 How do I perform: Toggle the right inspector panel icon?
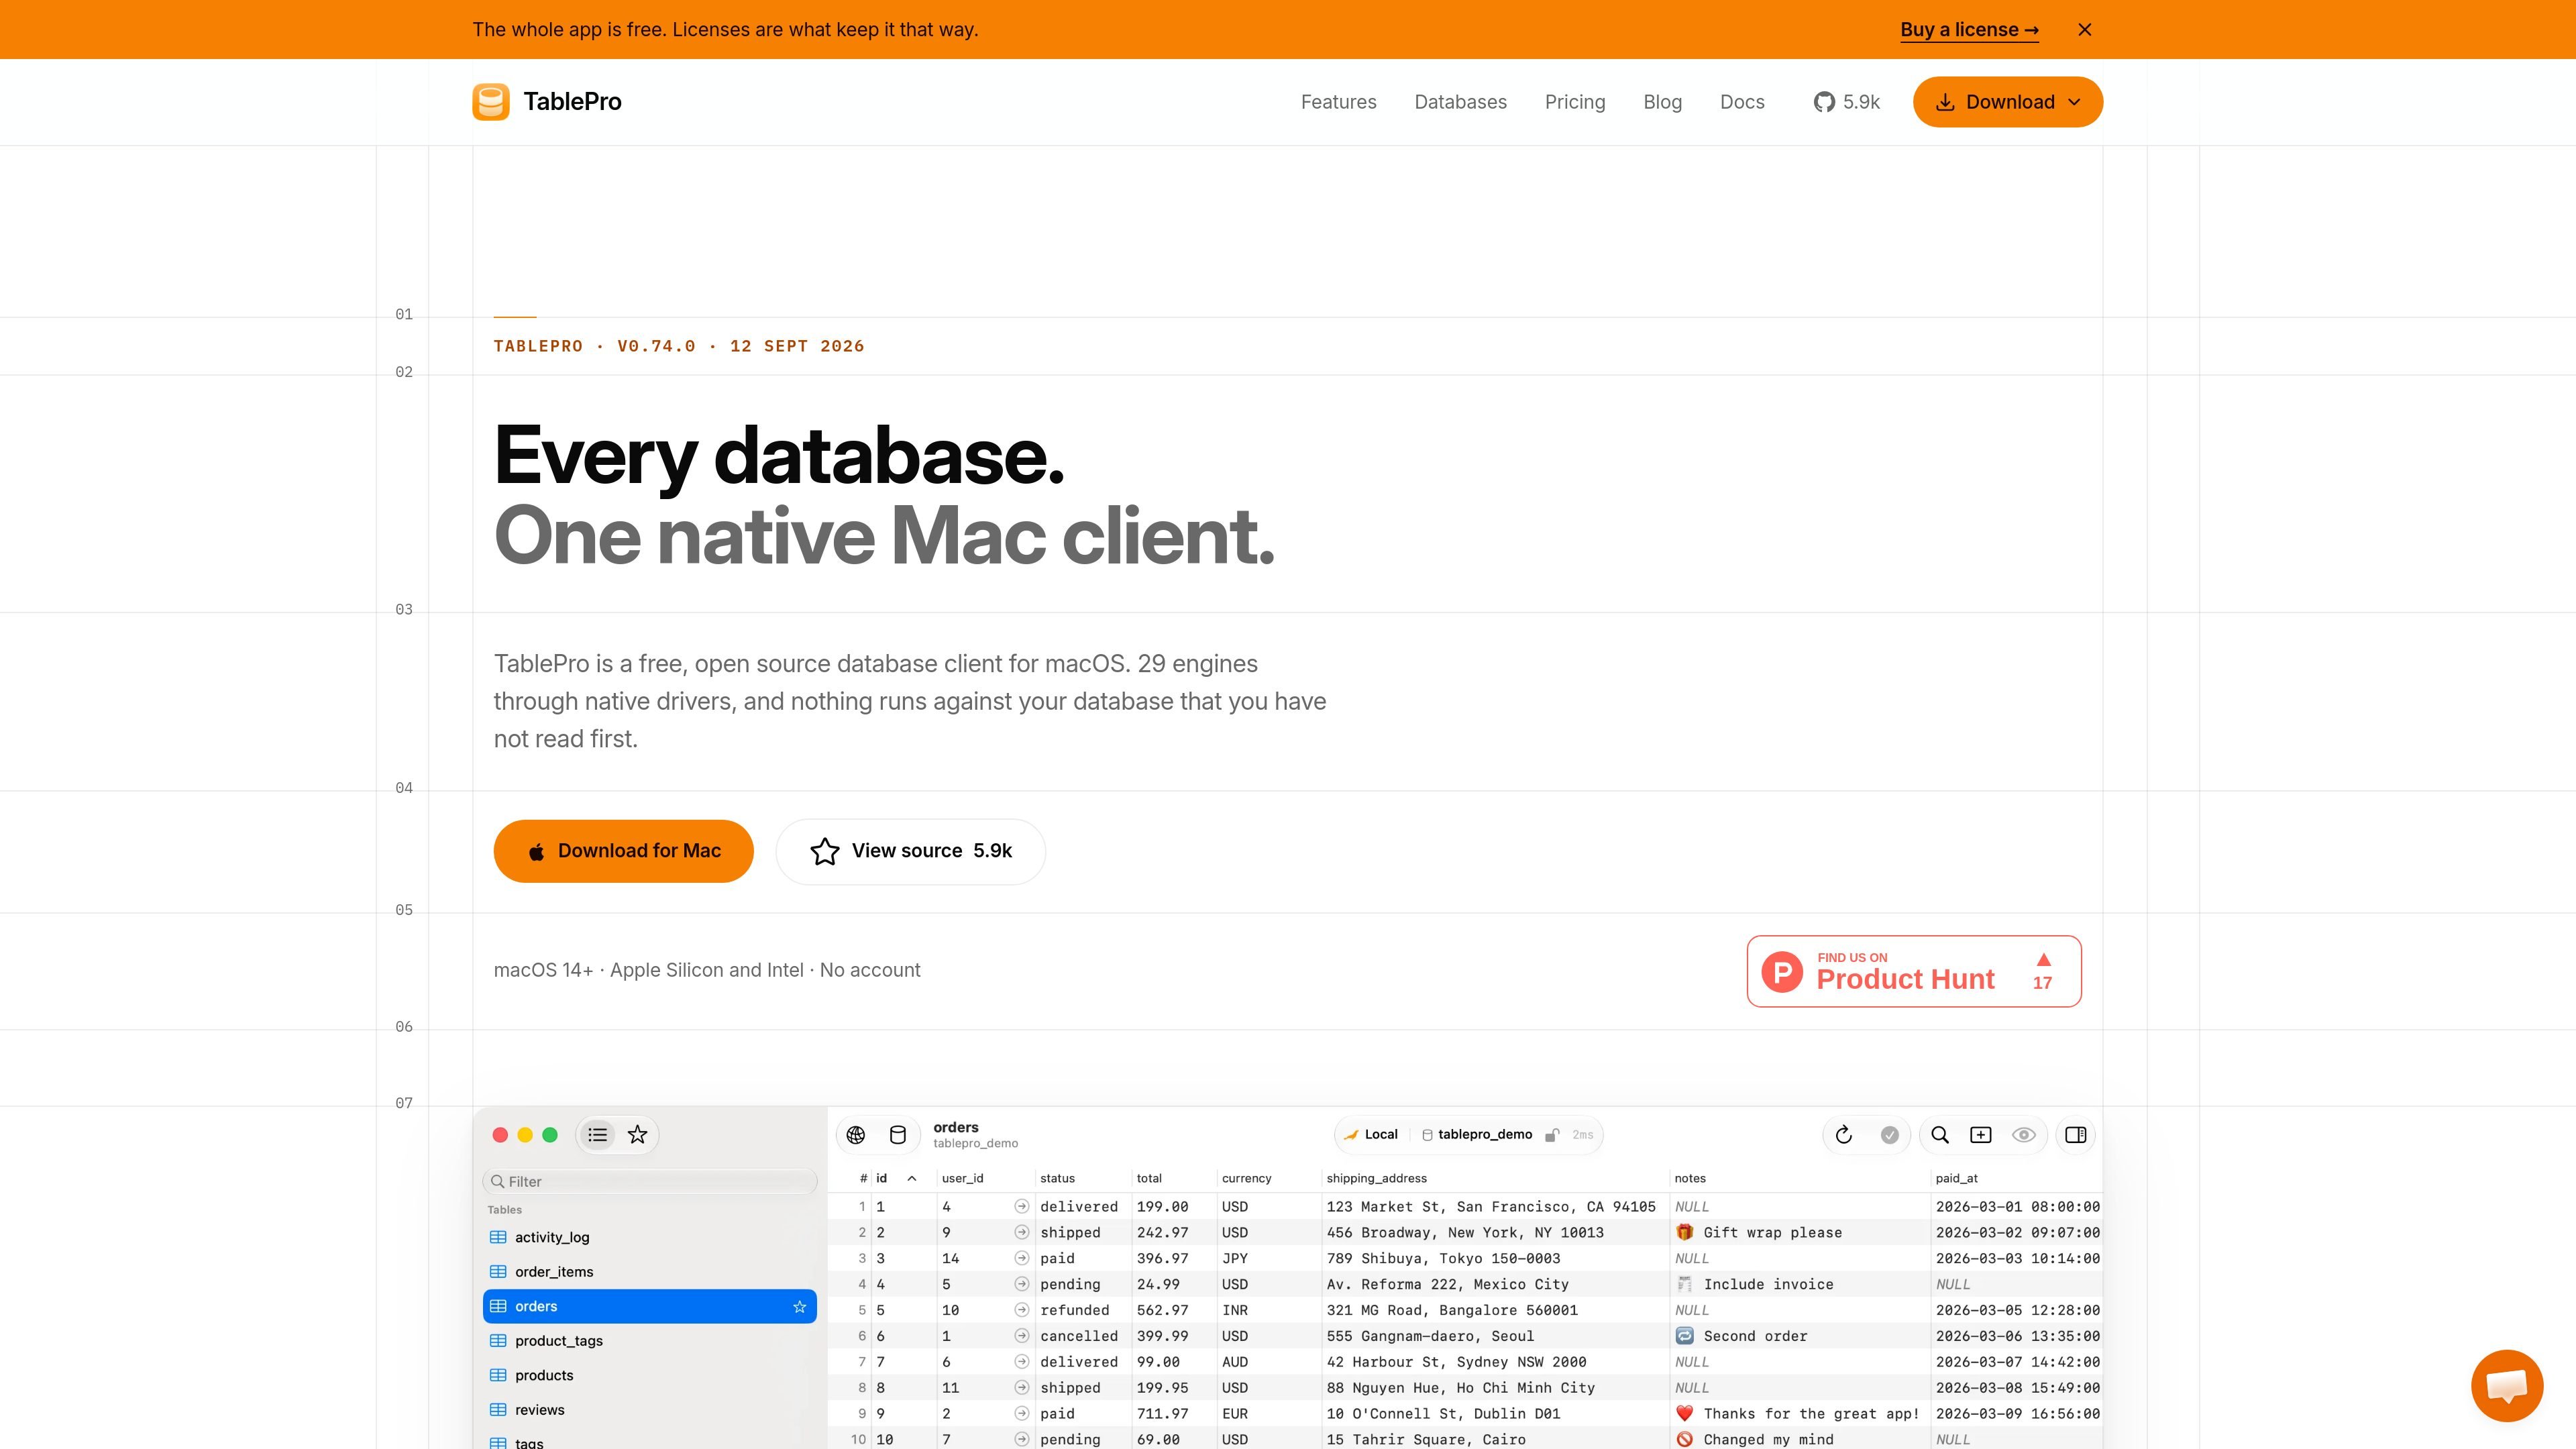tap(2076, 1135)
